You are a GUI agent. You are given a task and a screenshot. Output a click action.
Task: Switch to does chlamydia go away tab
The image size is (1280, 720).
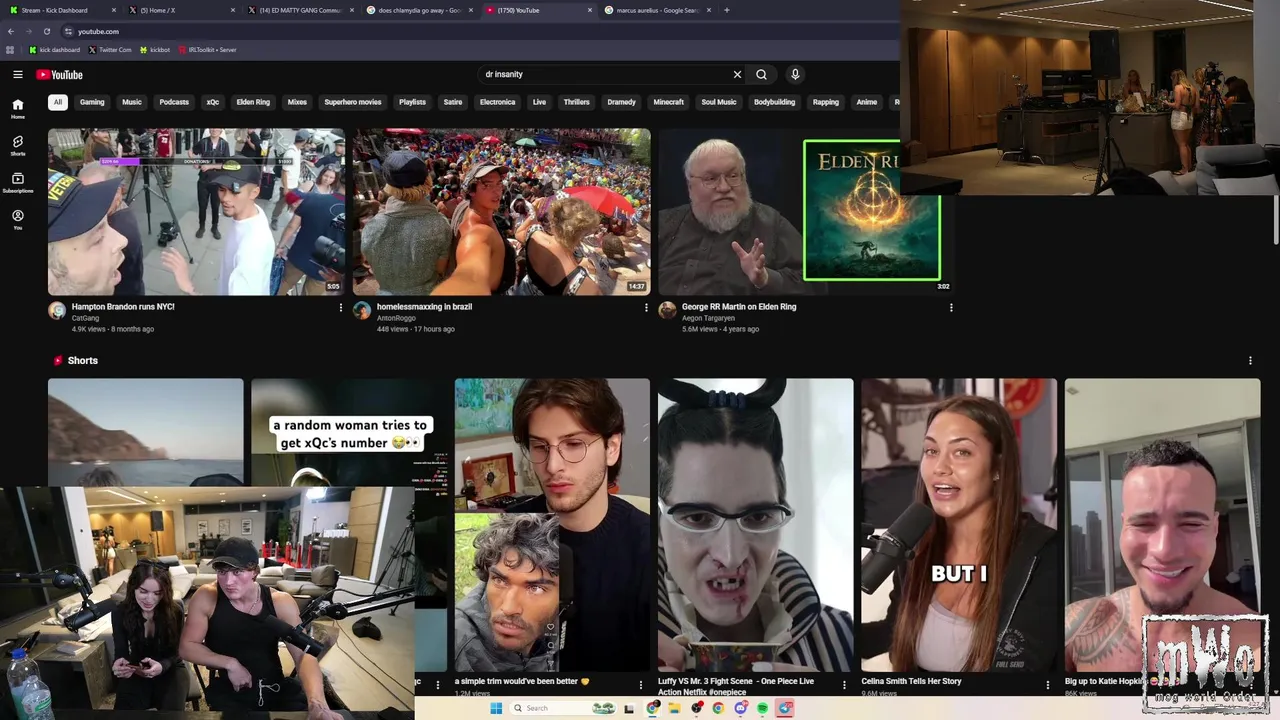422,10
